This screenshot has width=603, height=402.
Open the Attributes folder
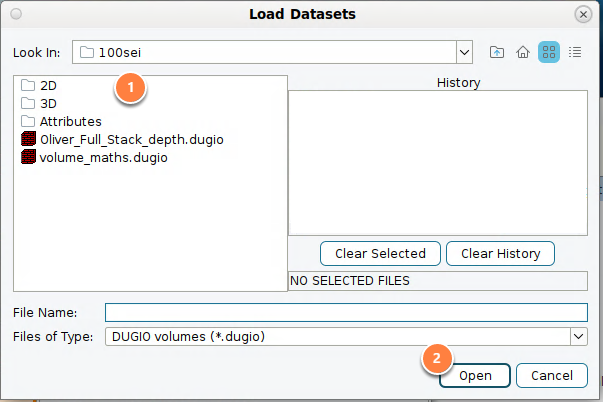pyautogui.click(x=62, y=122)
